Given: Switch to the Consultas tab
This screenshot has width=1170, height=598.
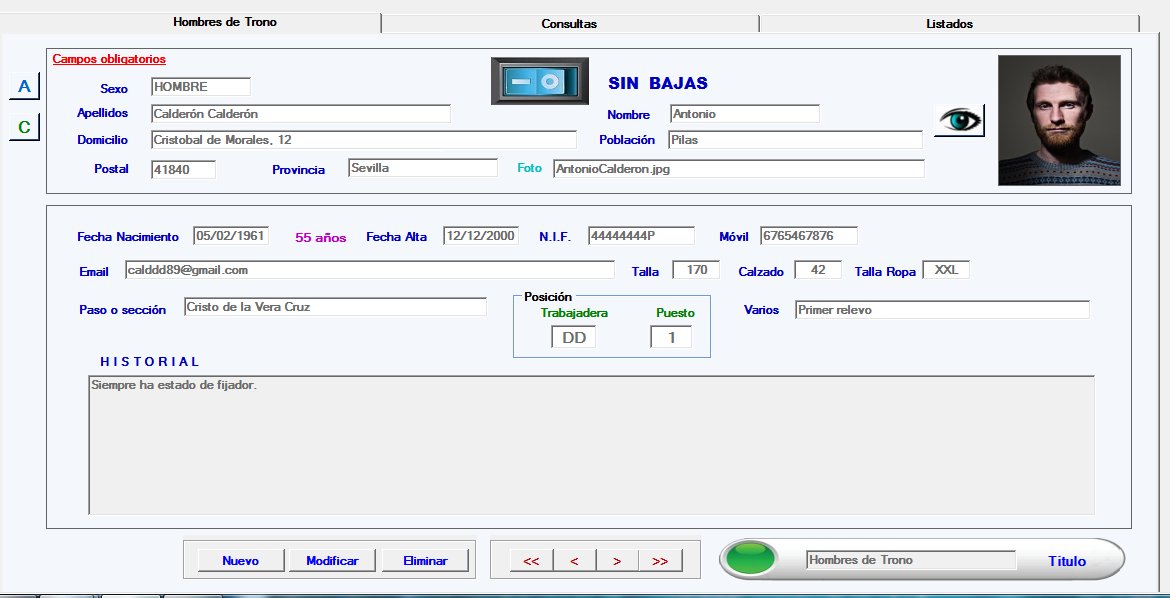Looking at the screenshot, I should pyautogui.click(x=569, y=23).
